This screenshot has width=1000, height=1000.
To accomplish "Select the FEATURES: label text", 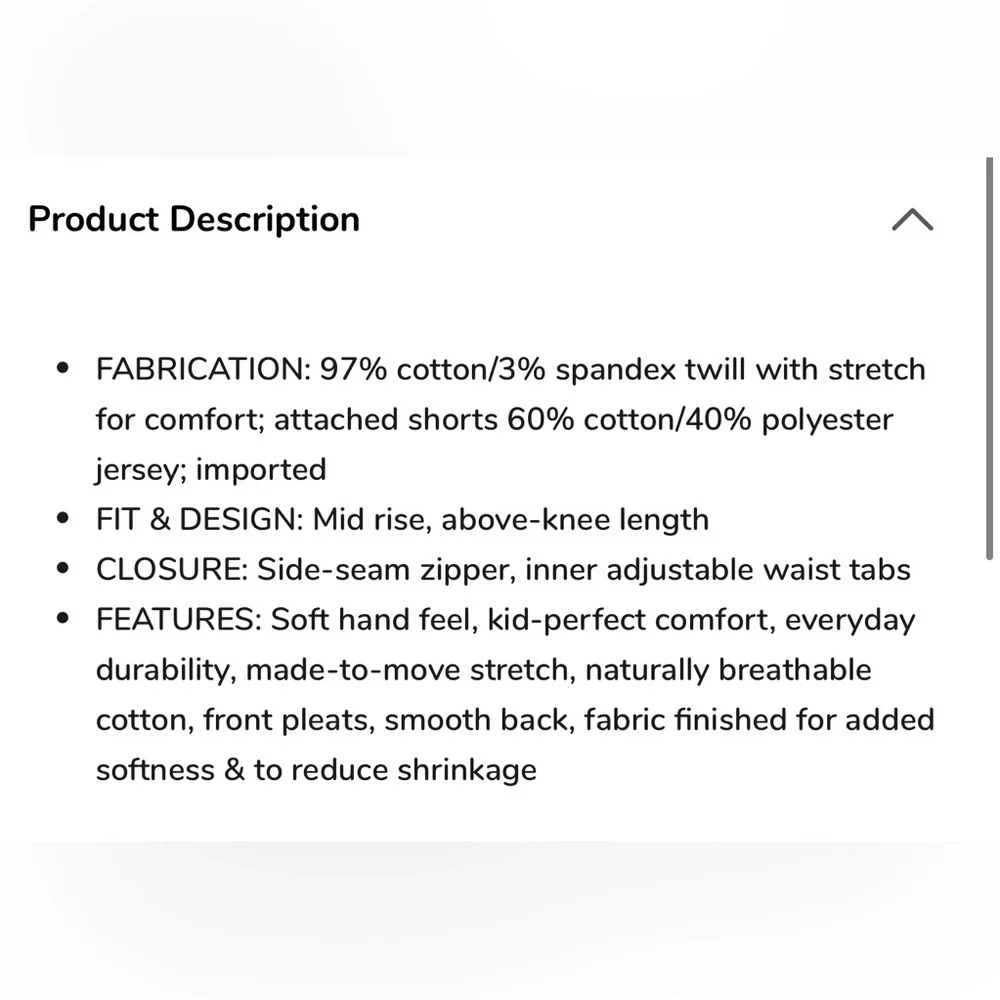I will [x=179, y=619].
